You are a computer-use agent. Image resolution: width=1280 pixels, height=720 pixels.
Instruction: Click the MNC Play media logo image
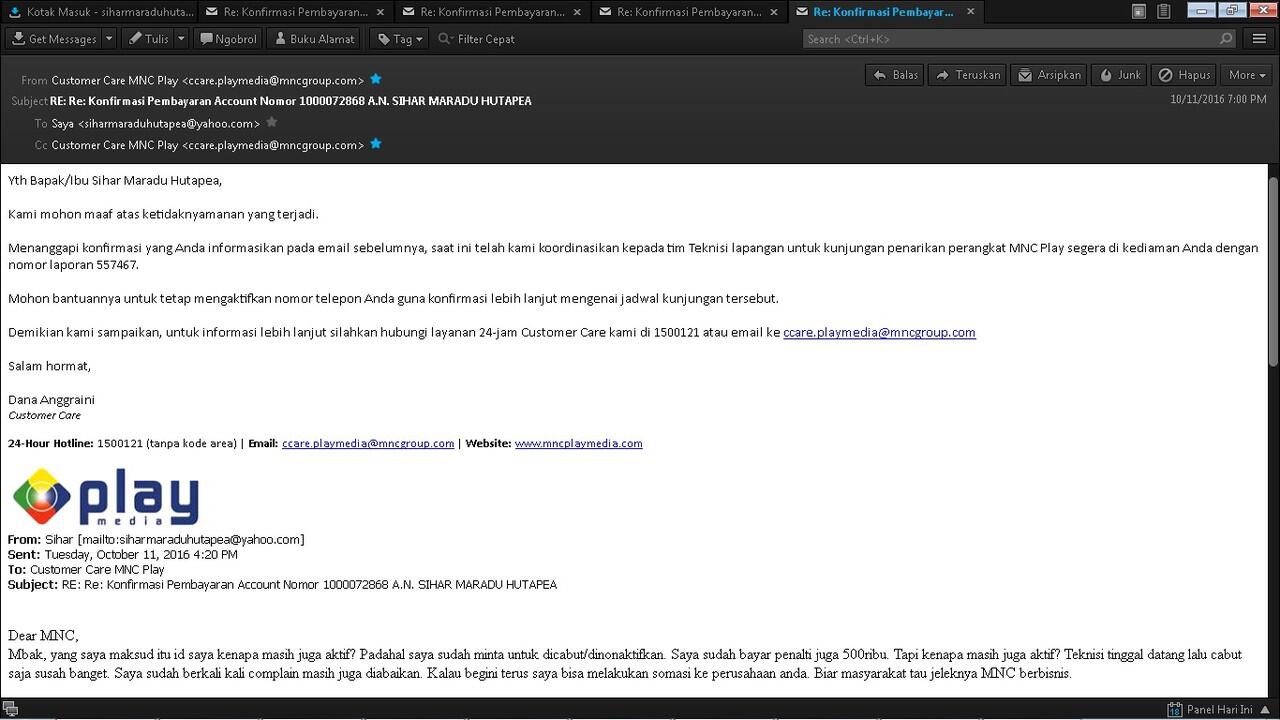[105, 496]
